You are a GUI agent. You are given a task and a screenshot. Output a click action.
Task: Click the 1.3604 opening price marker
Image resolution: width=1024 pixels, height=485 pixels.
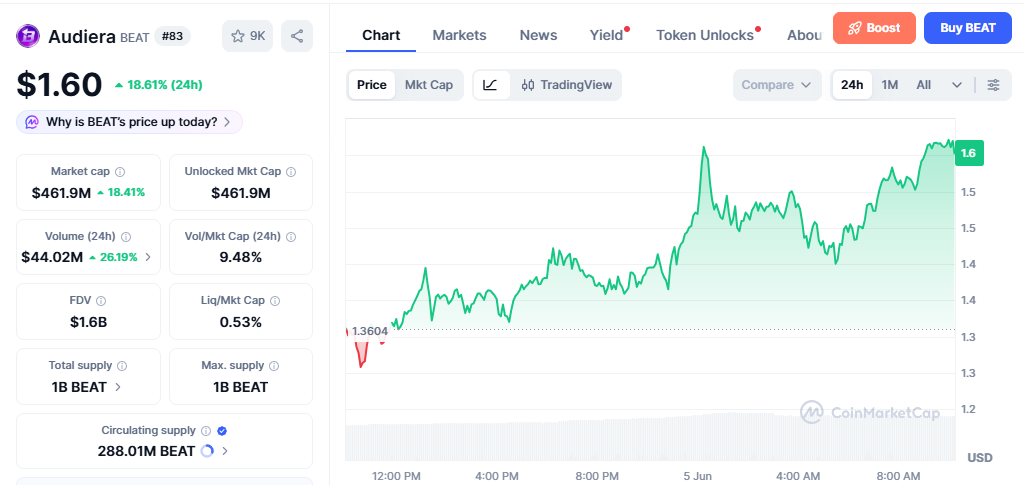point(370,331)
